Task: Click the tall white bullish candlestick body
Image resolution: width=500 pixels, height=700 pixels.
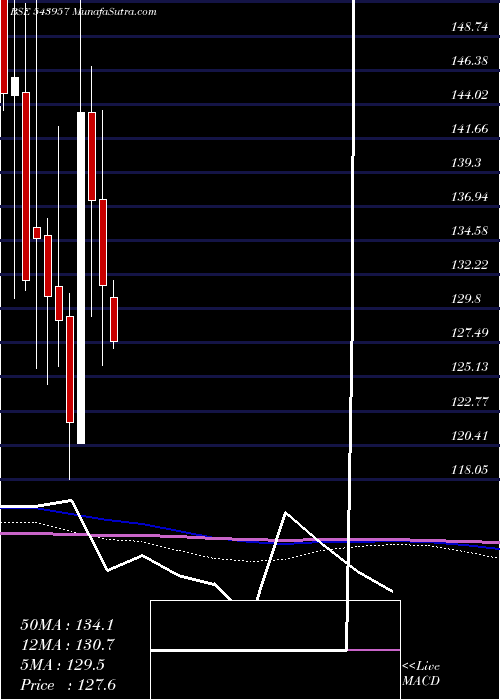Action: (81, 278)
